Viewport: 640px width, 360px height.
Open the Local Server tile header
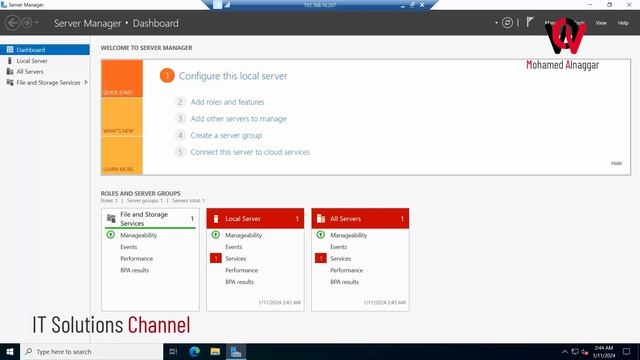255,219
